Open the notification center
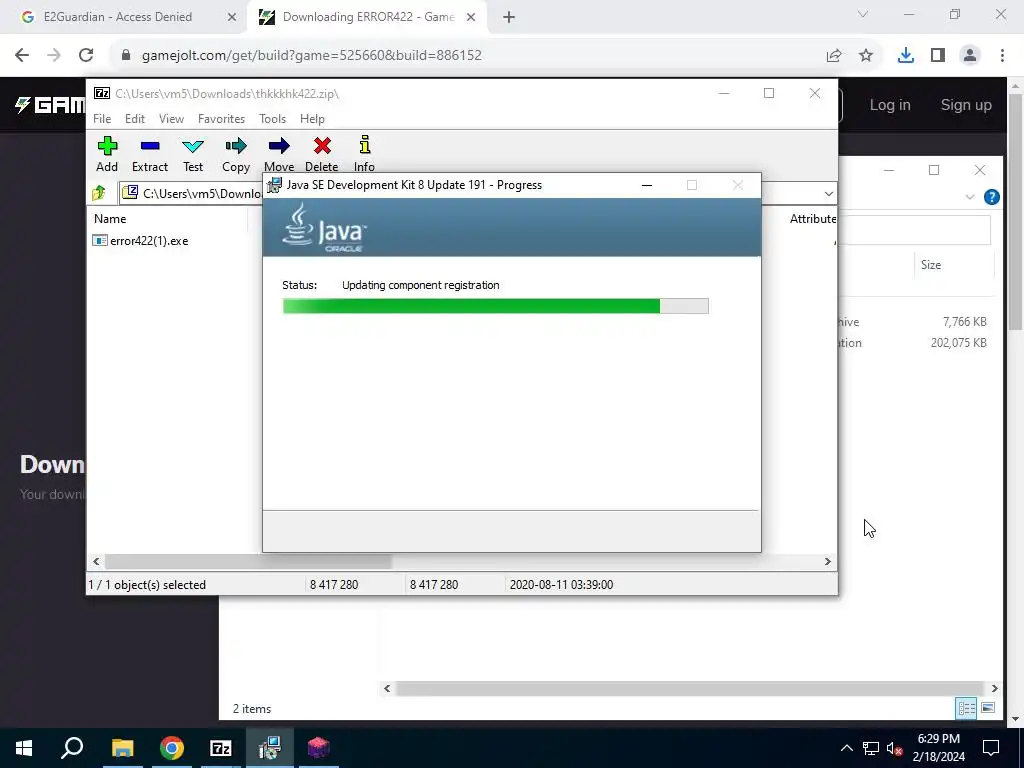 (991, 748)
